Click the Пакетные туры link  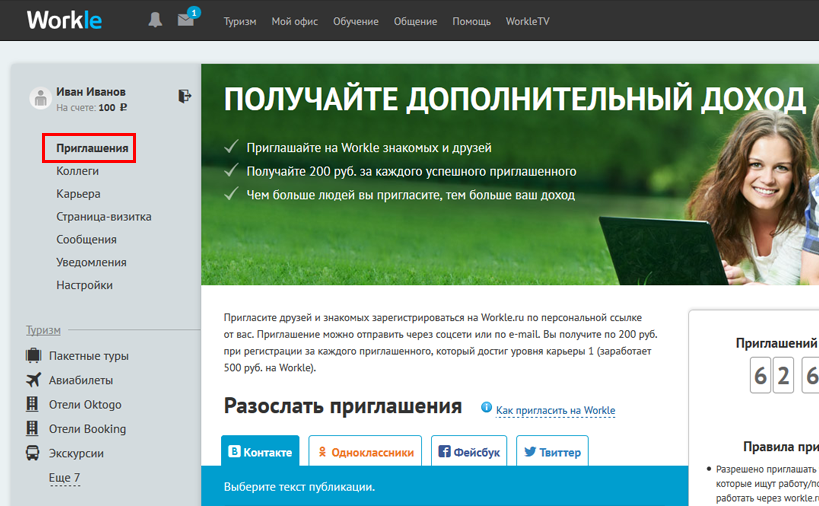89,356
